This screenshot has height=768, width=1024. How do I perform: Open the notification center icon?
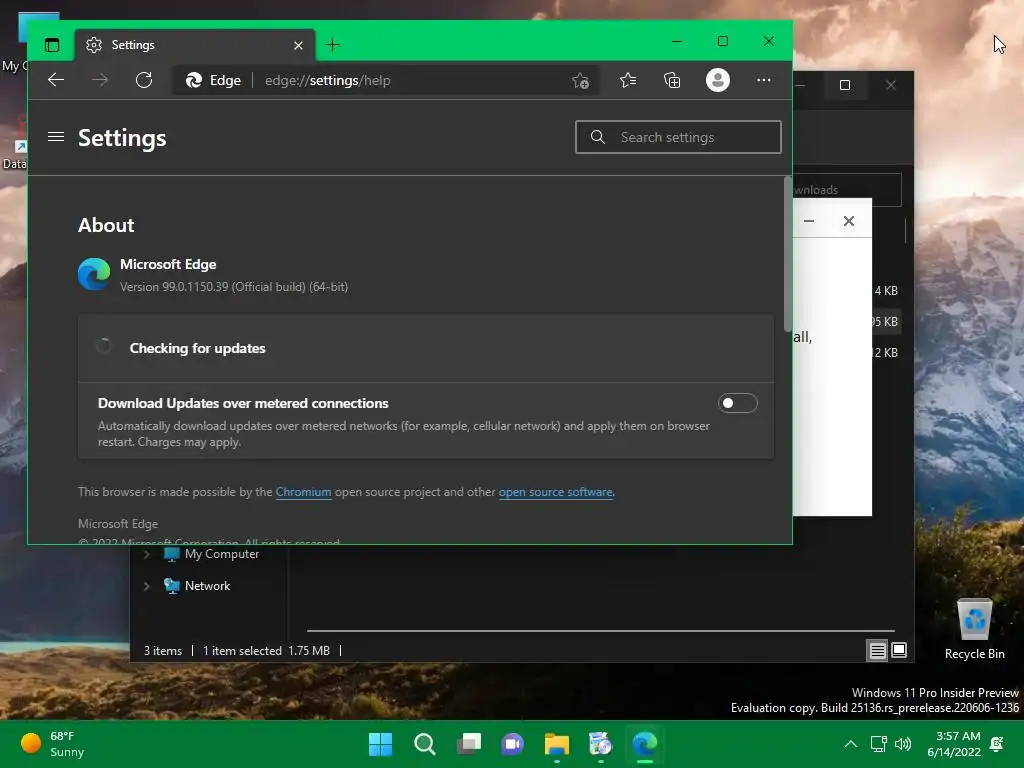(997, 744)
